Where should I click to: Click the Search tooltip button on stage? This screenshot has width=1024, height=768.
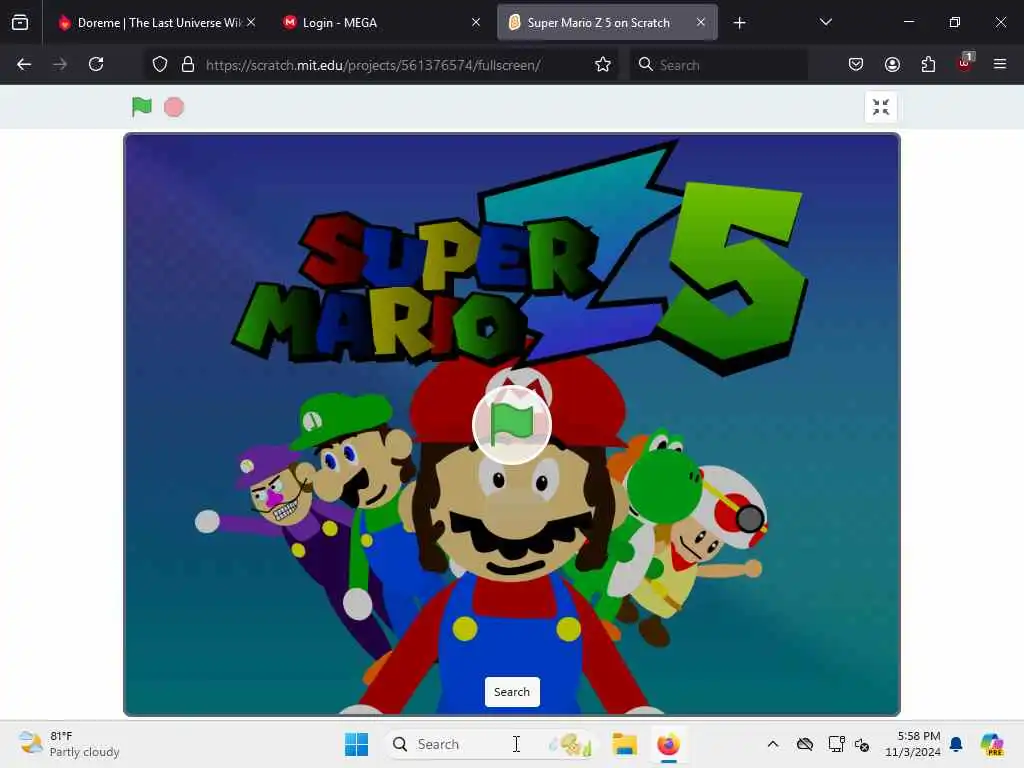[x=512, y=692]
